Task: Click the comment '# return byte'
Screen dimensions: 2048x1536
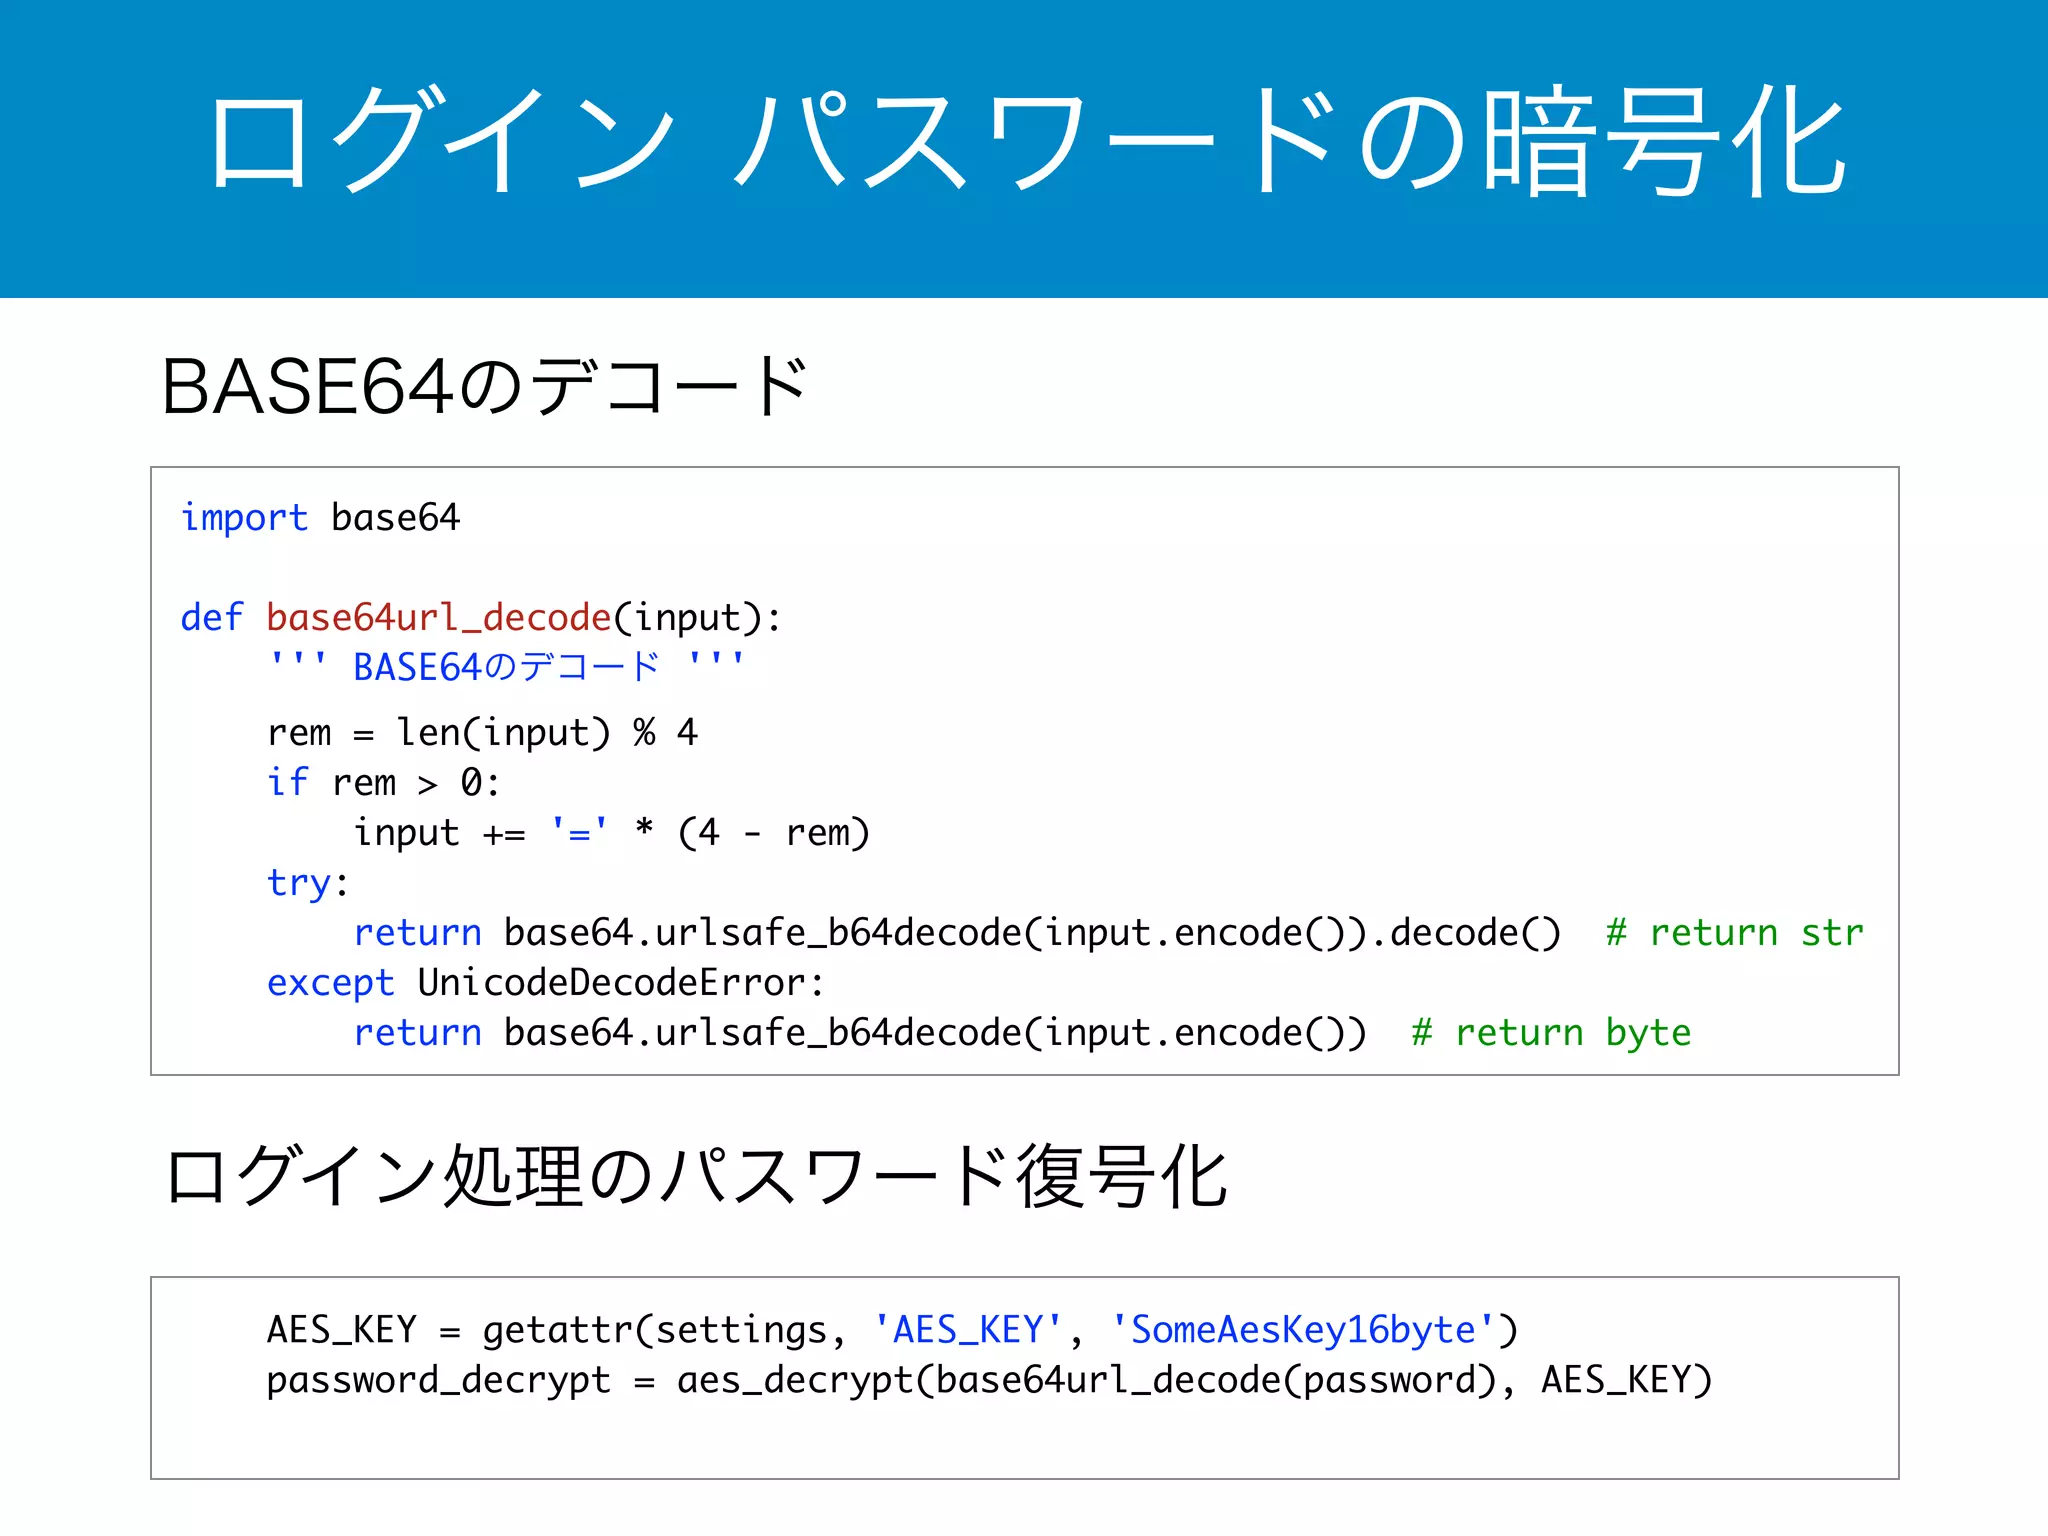Action: (x=1551, y=1033)
